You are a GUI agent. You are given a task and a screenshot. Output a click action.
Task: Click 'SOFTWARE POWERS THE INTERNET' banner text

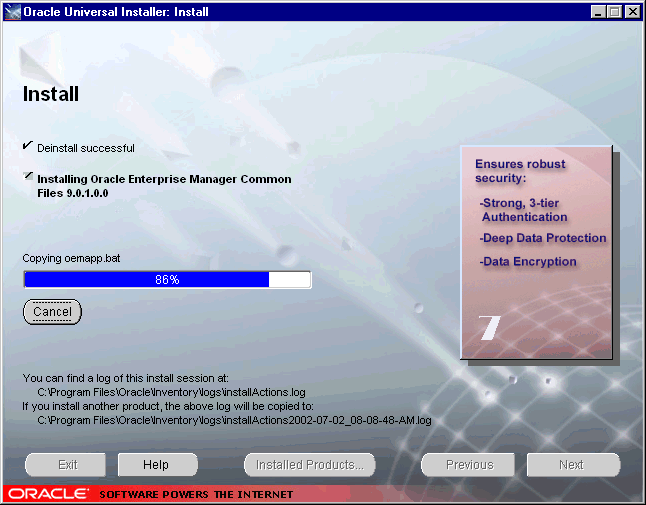pos(196,494)
